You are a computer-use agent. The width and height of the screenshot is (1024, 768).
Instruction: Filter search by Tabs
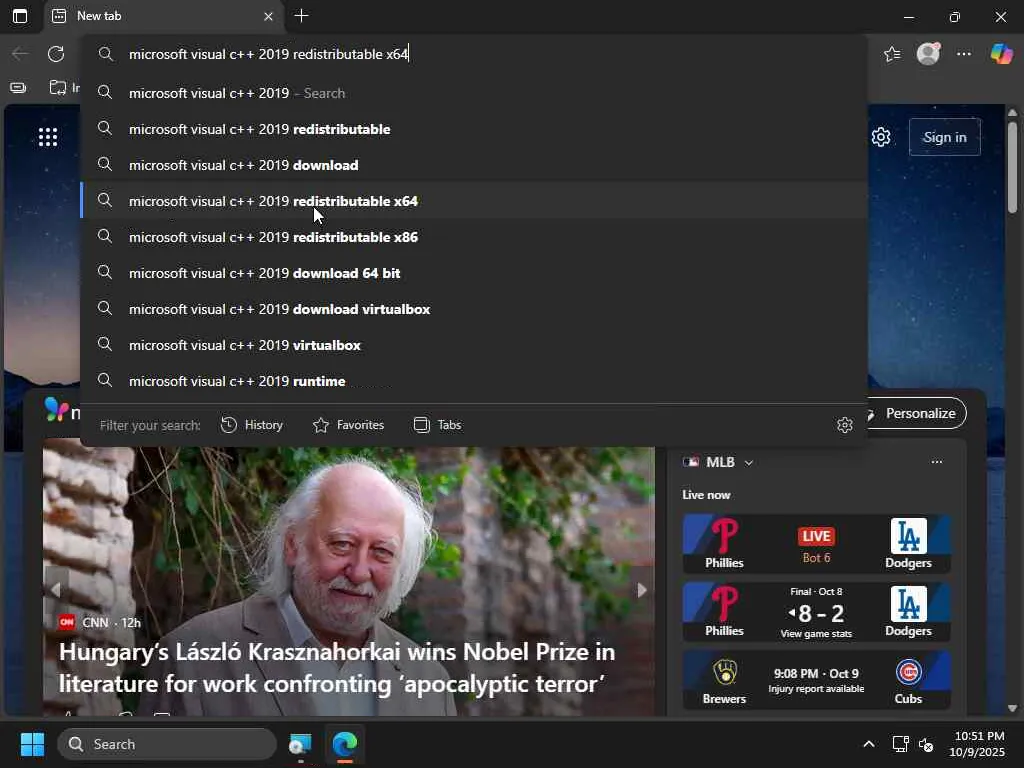[x=438, y=424]
